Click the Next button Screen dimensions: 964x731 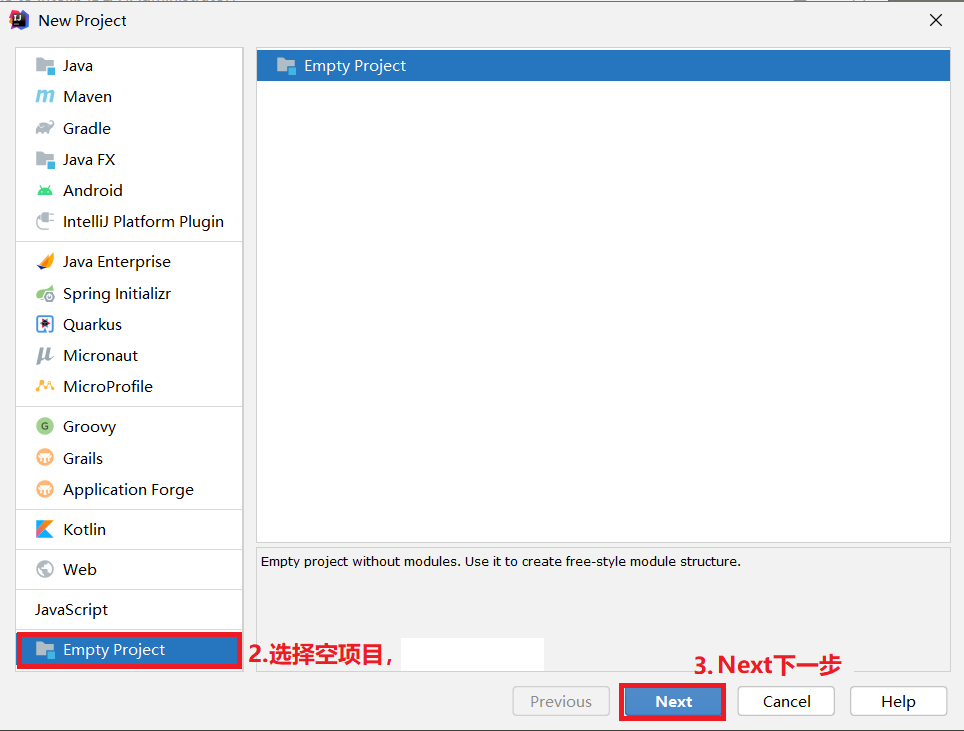(x=673, y=701)
